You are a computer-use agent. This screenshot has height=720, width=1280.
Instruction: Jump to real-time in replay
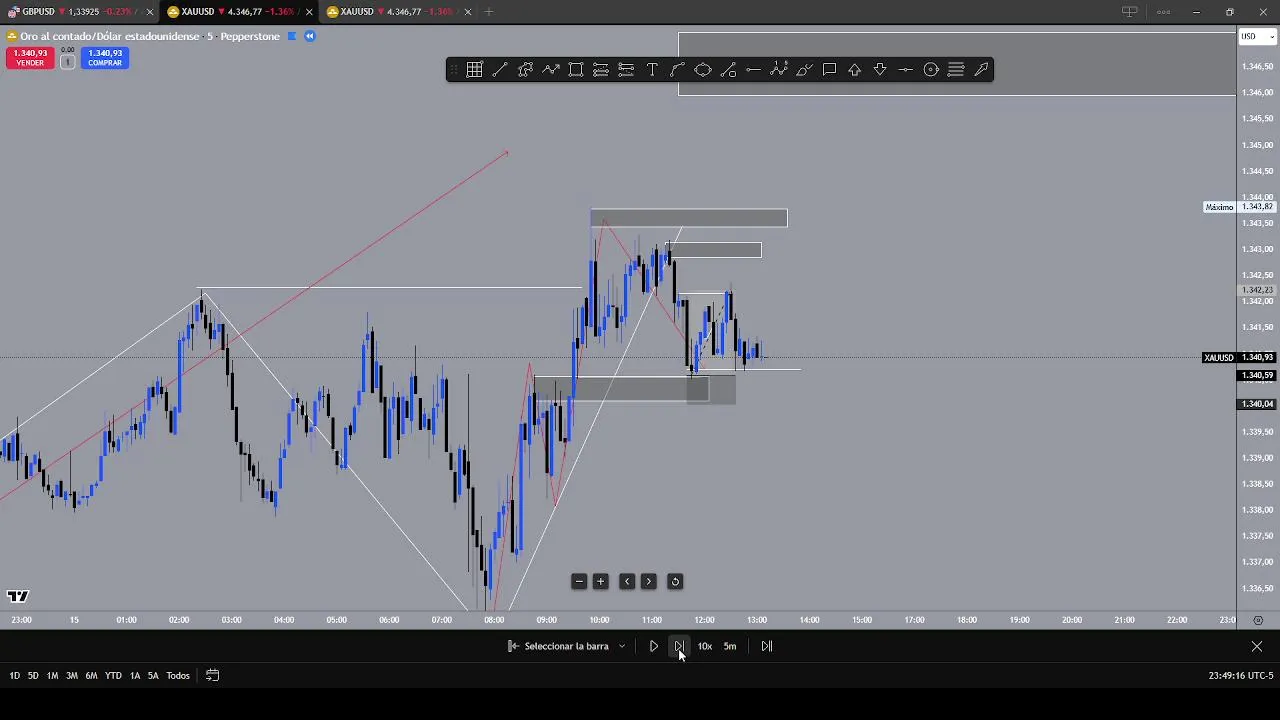(767, 646)
